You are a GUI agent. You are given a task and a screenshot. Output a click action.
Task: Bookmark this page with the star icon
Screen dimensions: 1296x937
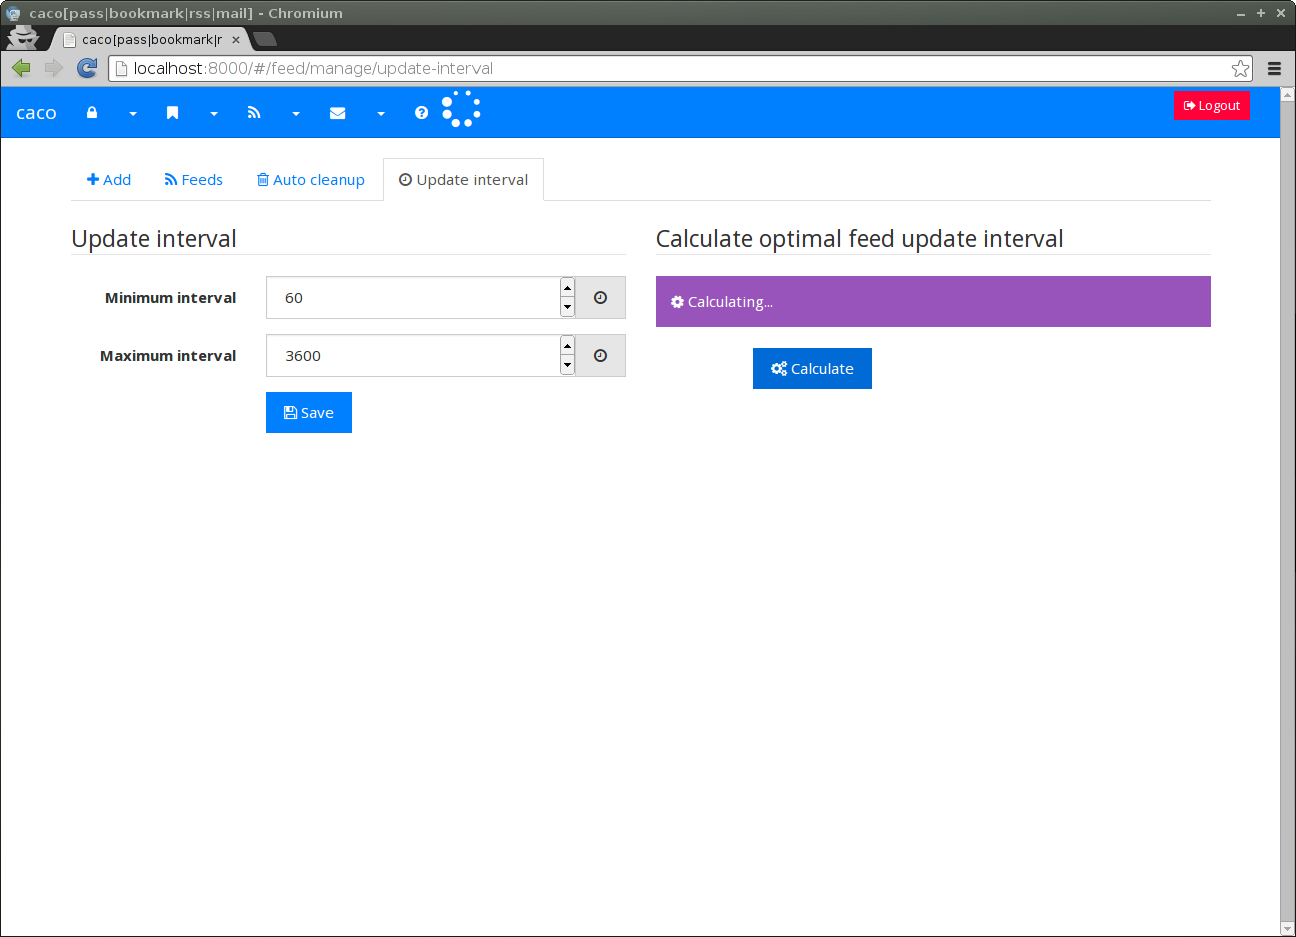point(1240,68)
